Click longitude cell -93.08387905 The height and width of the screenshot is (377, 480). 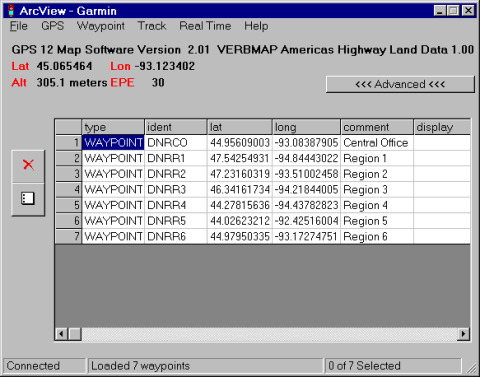[306, 143]
